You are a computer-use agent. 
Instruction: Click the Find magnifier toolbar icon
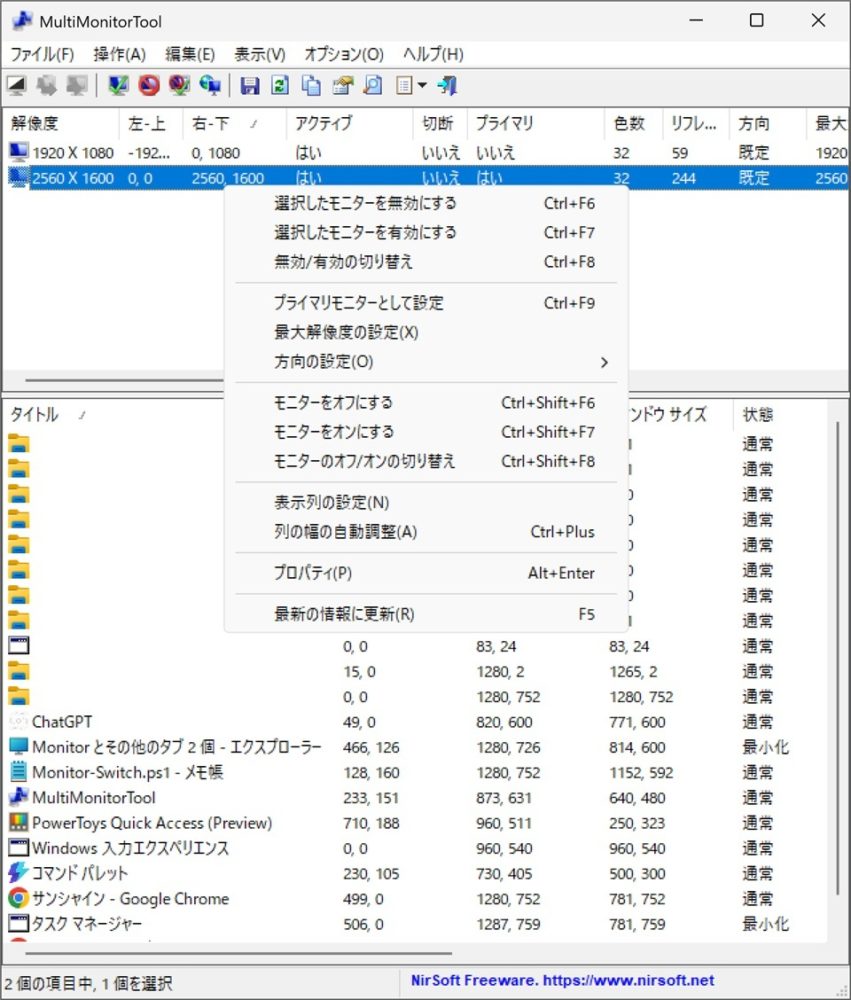[x=373, y=85]
